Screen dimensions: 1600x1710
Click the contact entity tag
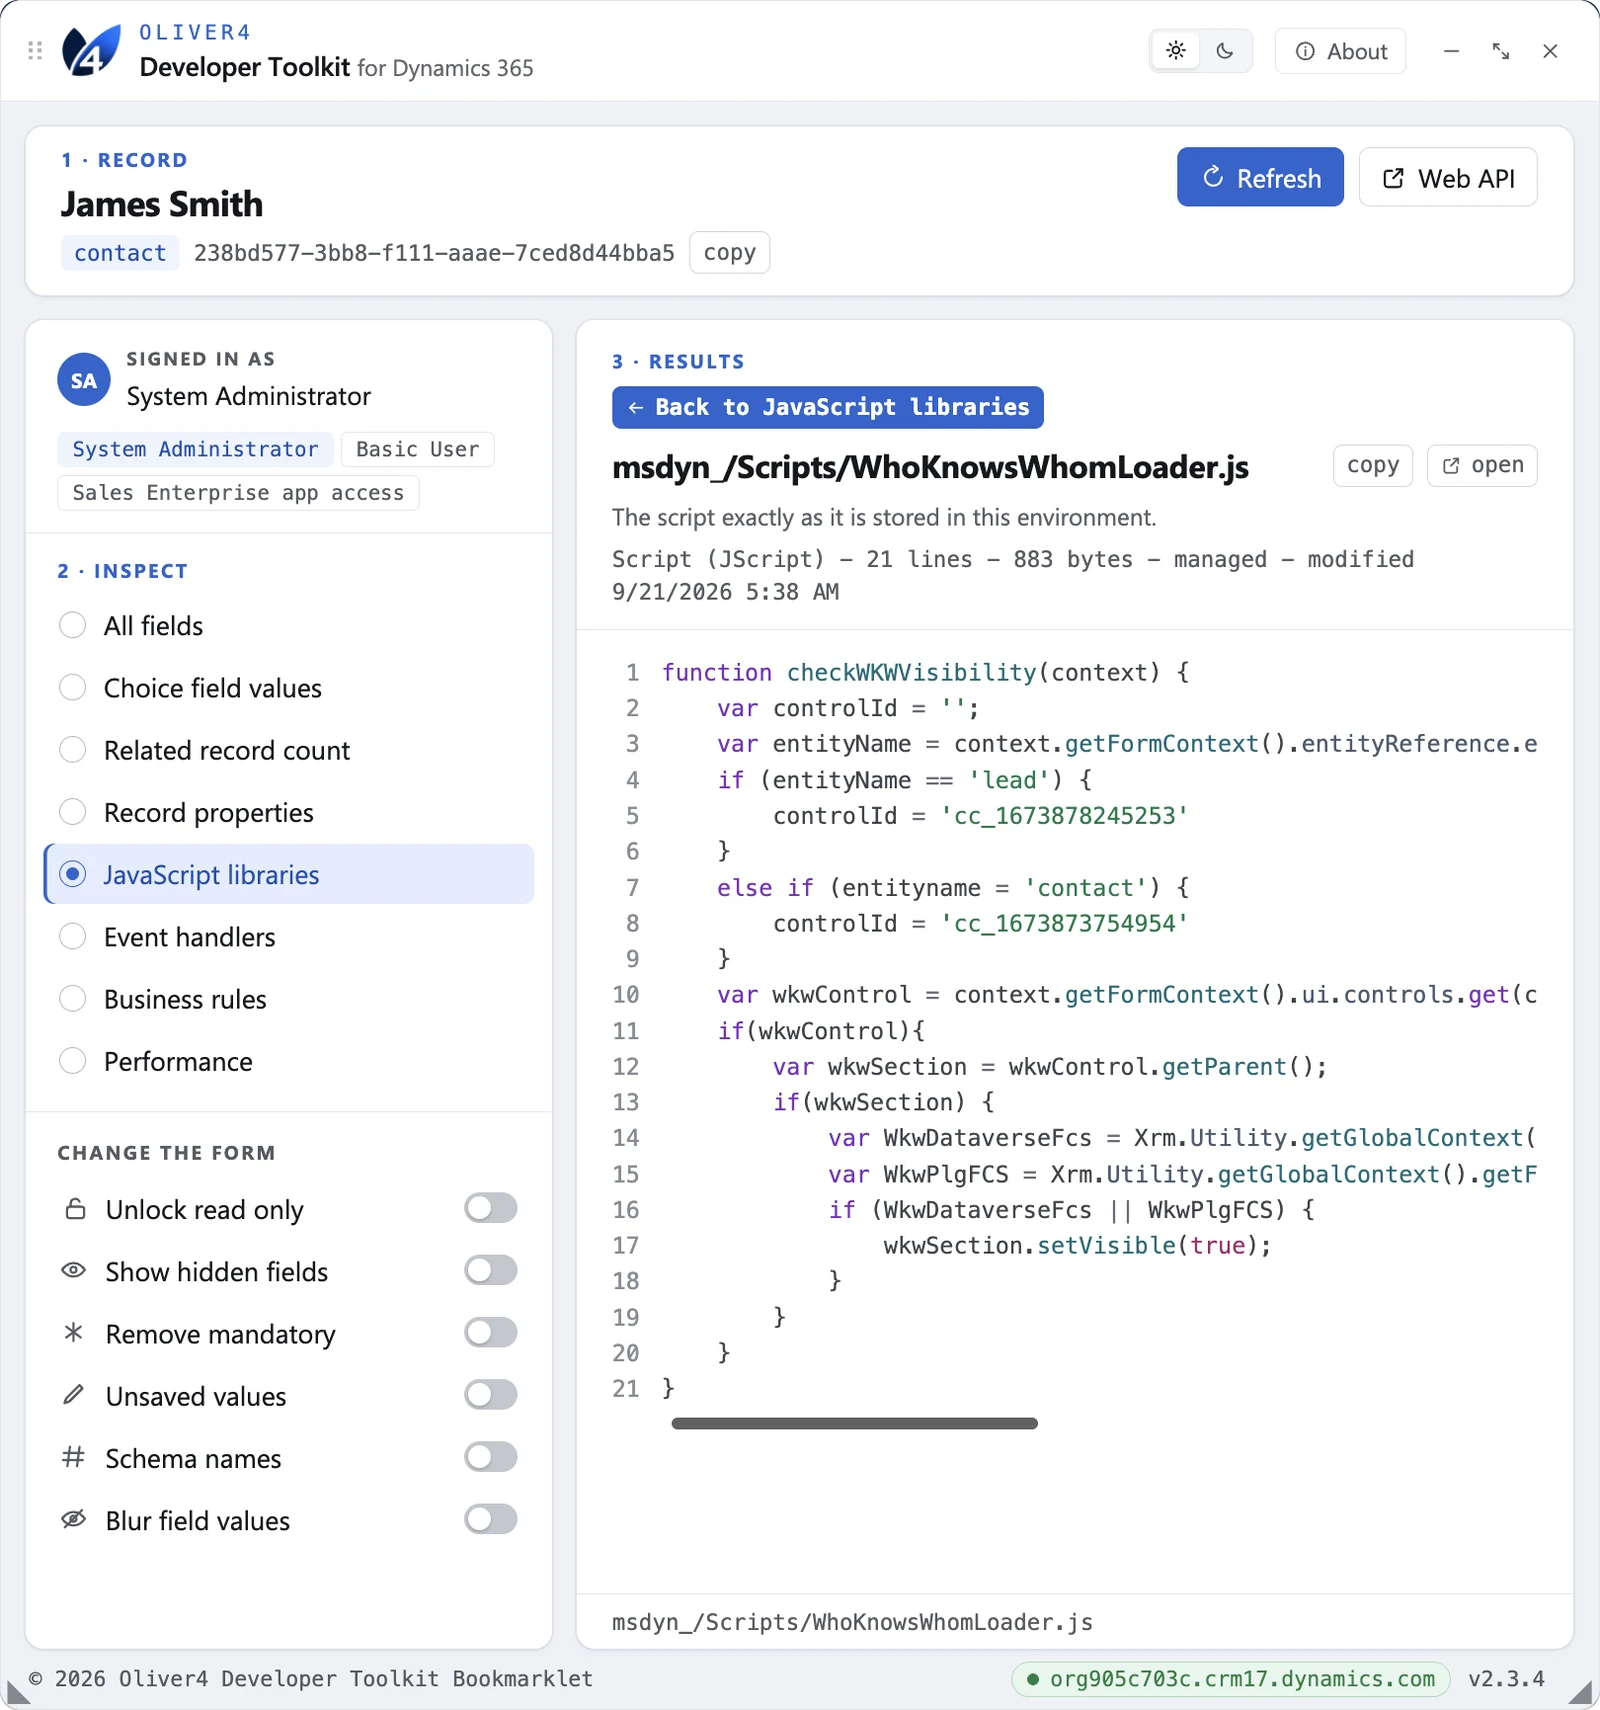(120, 253)
